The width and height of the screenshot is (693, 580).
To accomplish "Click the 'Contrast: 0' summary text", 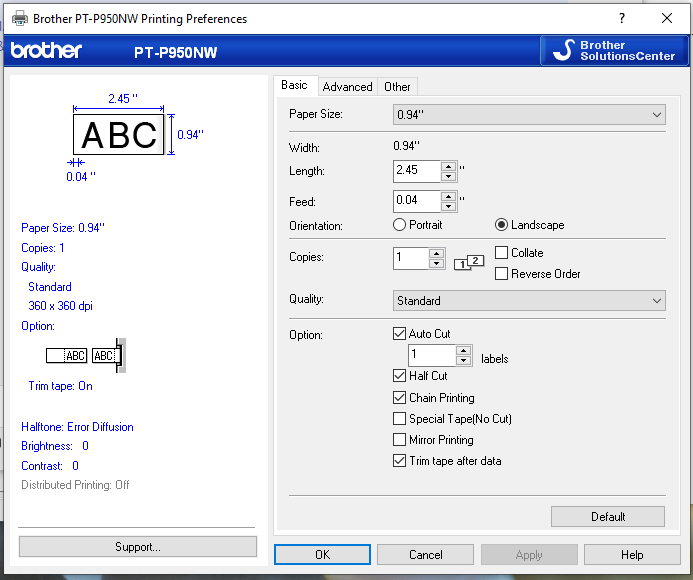I will click(x=50, y=466).
